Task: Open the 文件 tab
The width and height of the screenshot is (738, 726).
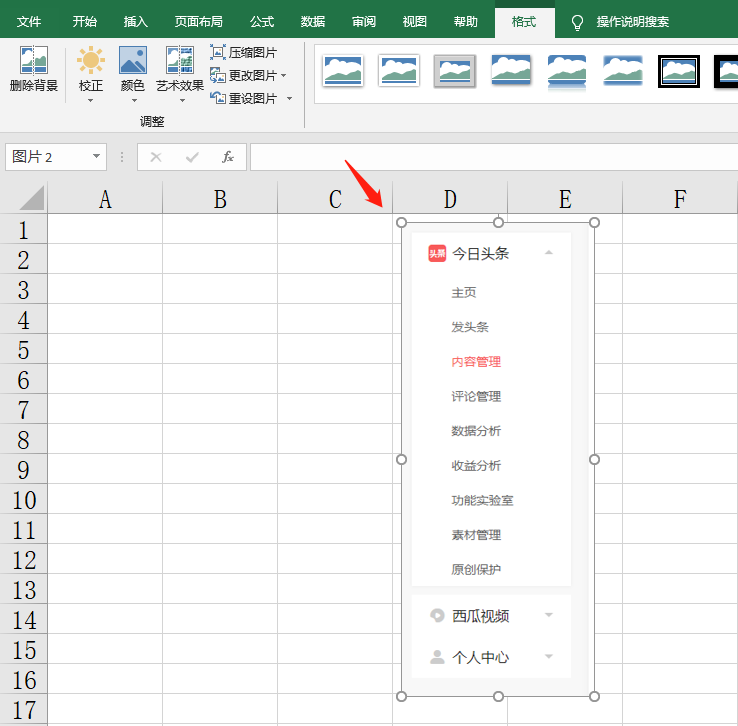Action: pyautogui.click(x=29, y=22)
